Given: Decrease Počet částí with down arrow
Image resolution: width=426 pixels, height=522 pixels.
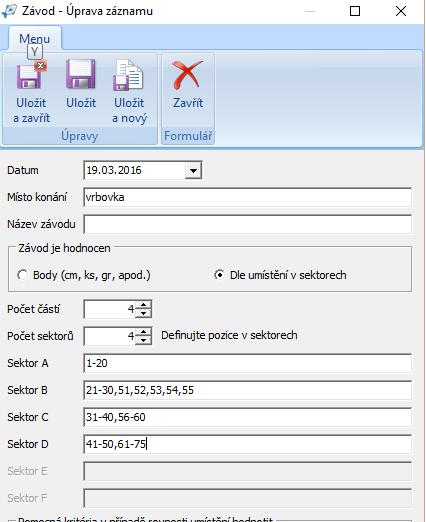Looking at the screenshot, I should (x=144, y=313).
